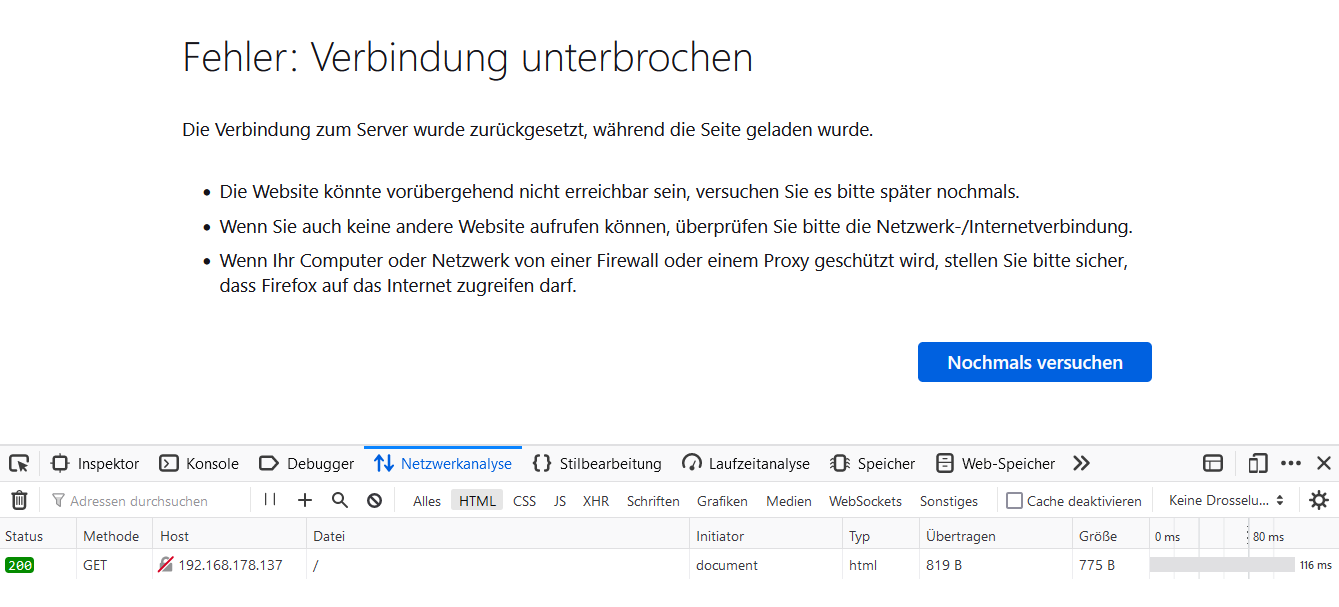Open the Keine Drosselung throttling dropdown
Screen dimensions: 1339x607
coord(1226,501)
